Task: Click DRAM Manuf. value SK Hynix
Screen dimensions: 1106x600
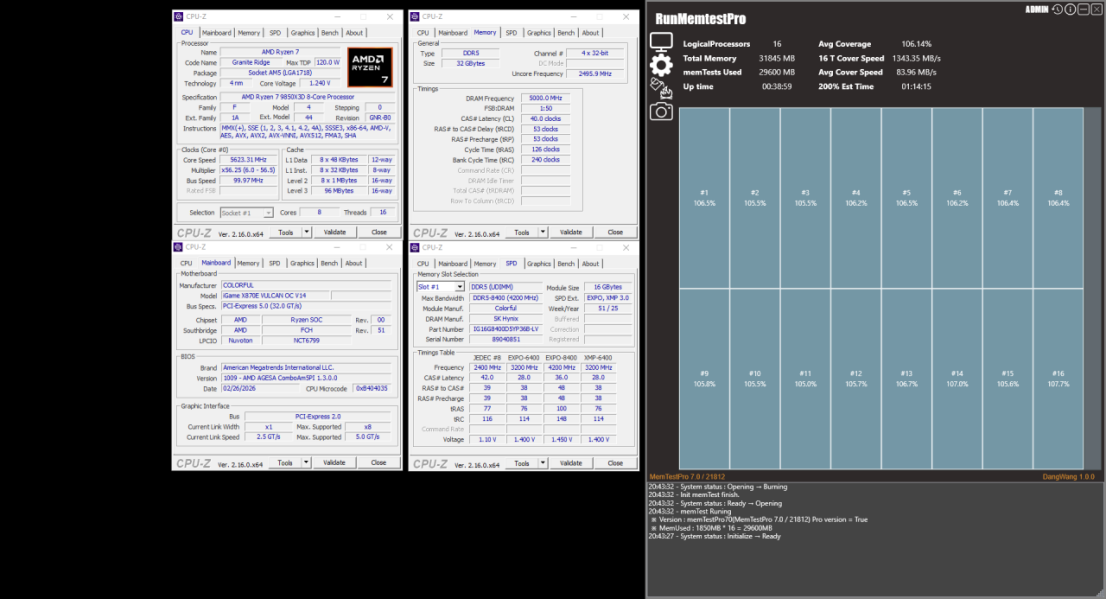Action: [505, 319]
